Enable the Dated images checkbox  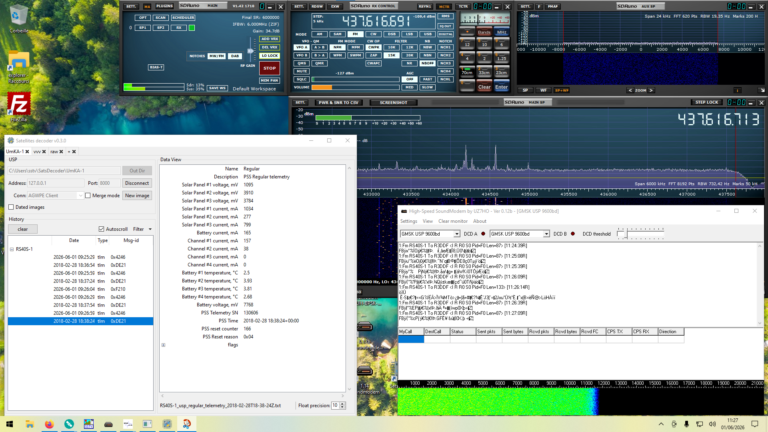pos(11,207)
